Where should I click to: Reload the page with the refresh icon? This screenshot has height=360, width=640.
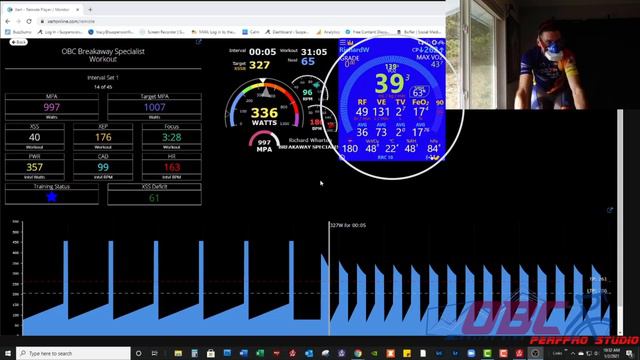coord(29,21)
